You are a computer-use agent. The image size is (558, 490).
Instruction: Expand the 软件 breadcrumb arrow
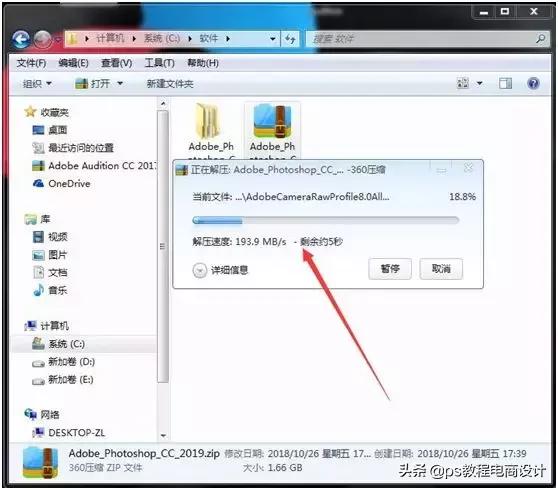[x=228, y=38]
